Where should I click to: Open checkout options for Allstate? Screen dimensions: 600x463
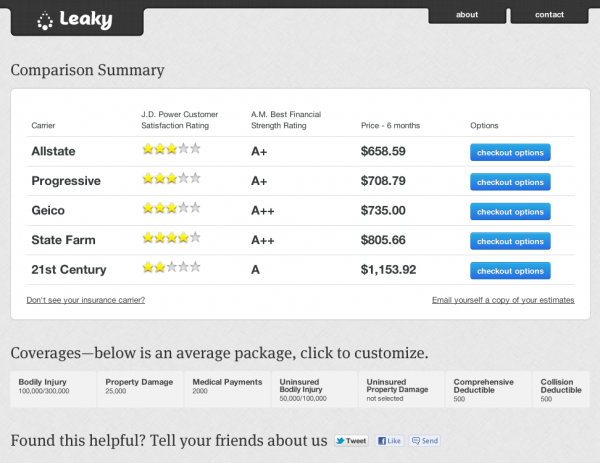(510, 153)
